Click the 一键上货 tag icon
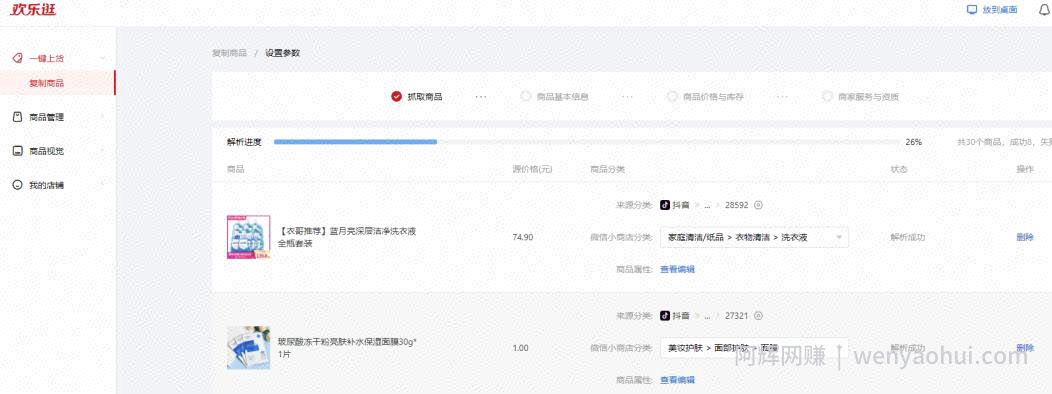 (17, 58)
